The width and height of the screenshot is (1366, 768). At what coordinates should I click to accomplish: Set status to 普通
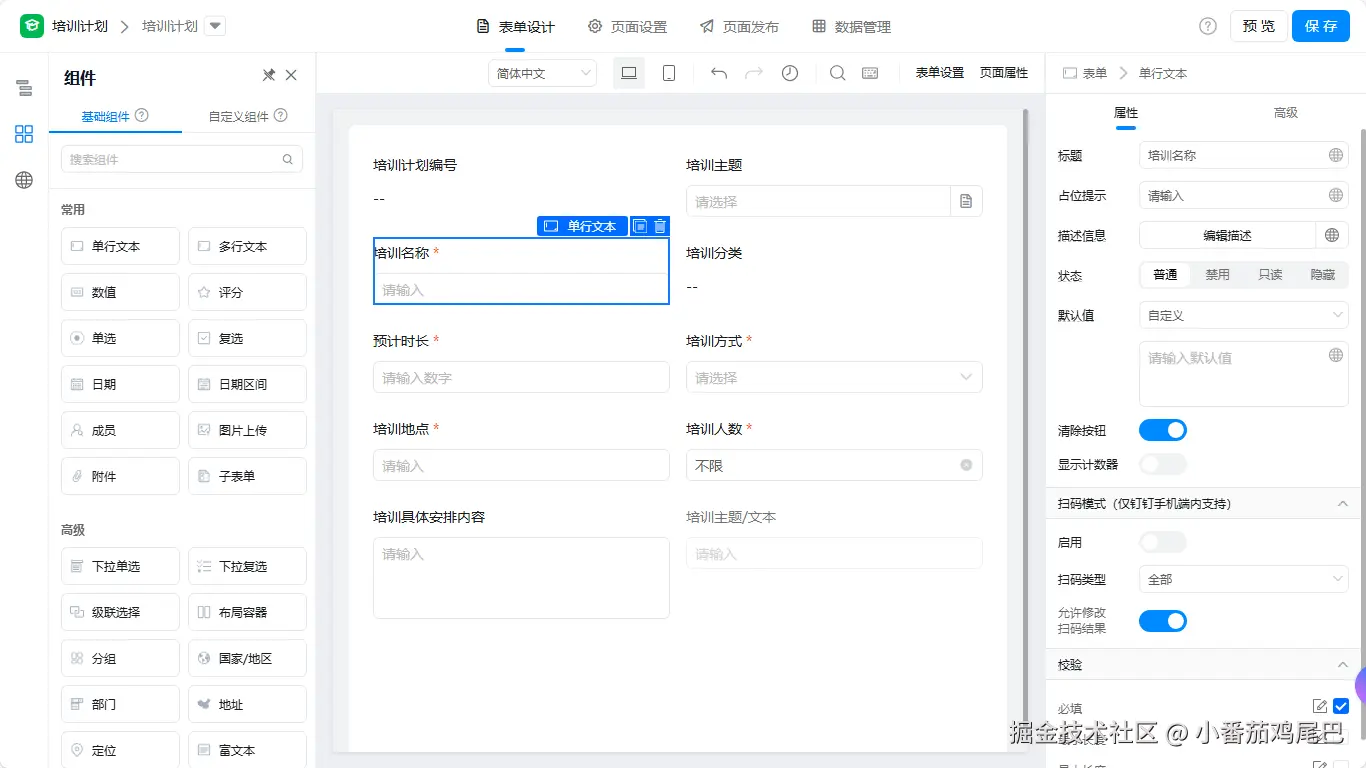coord(1165,274)
